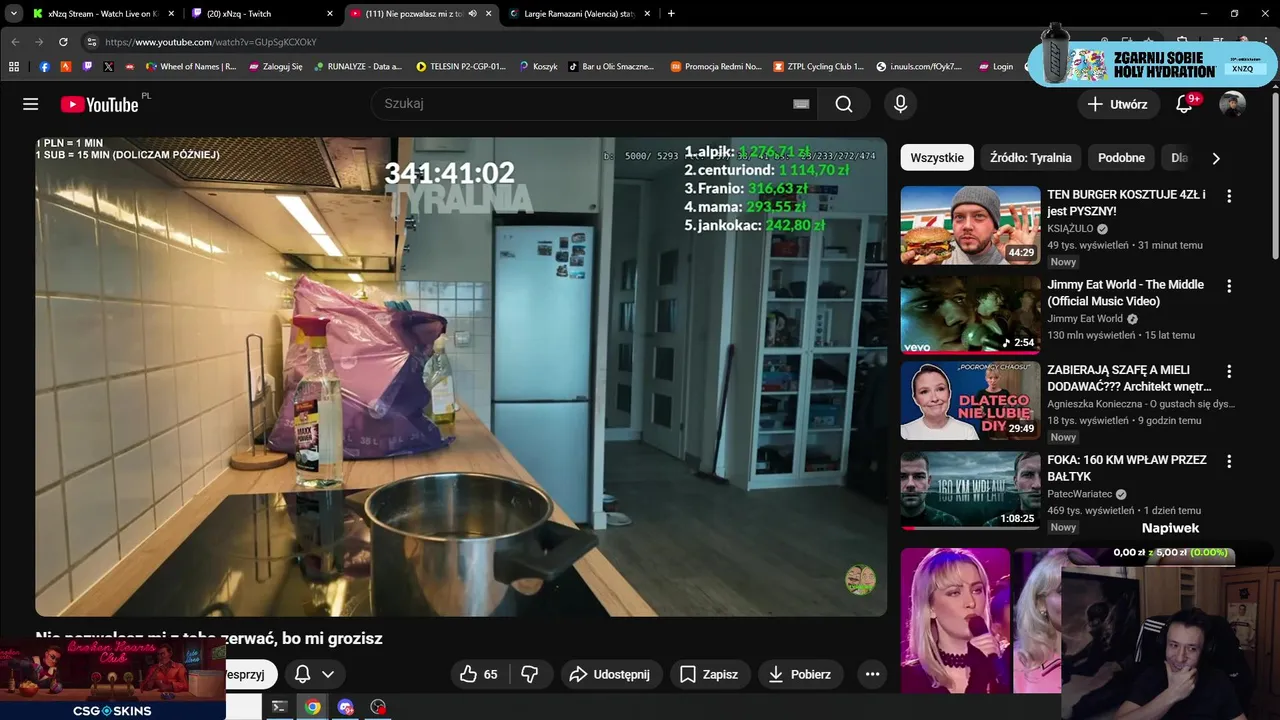Click the Pobierz download button

click(x=800, y=674)
